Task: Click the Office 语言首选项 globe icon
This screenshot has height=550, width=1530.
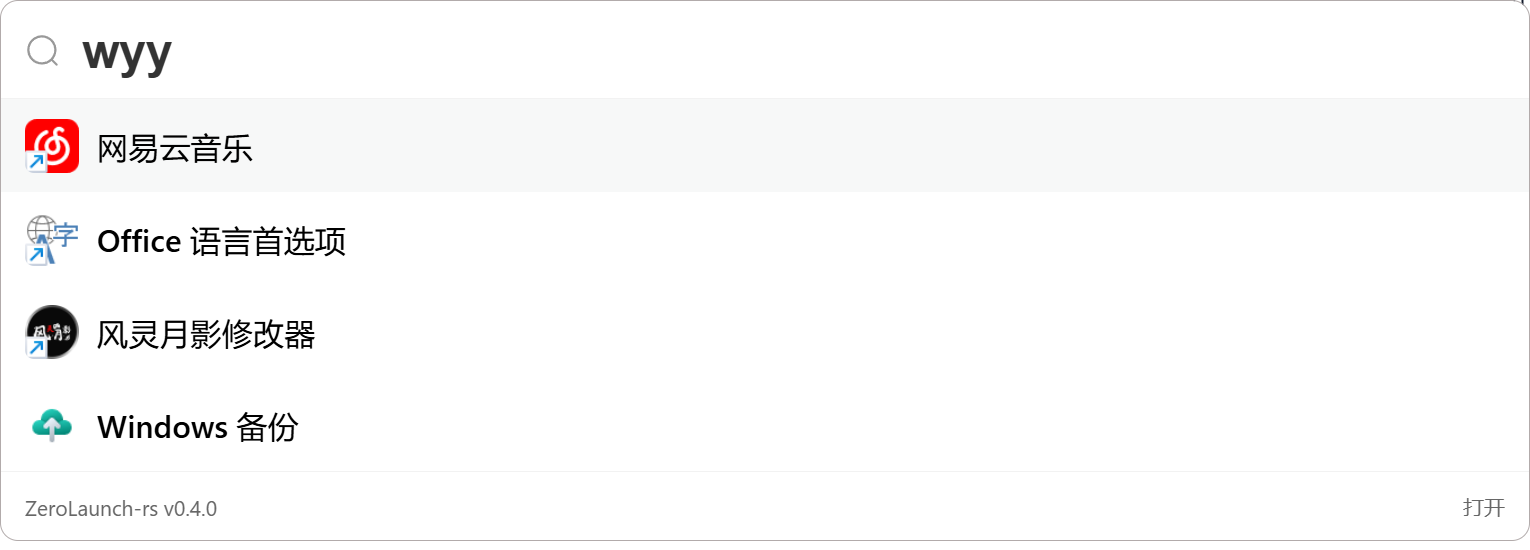Action: (42, 231)
